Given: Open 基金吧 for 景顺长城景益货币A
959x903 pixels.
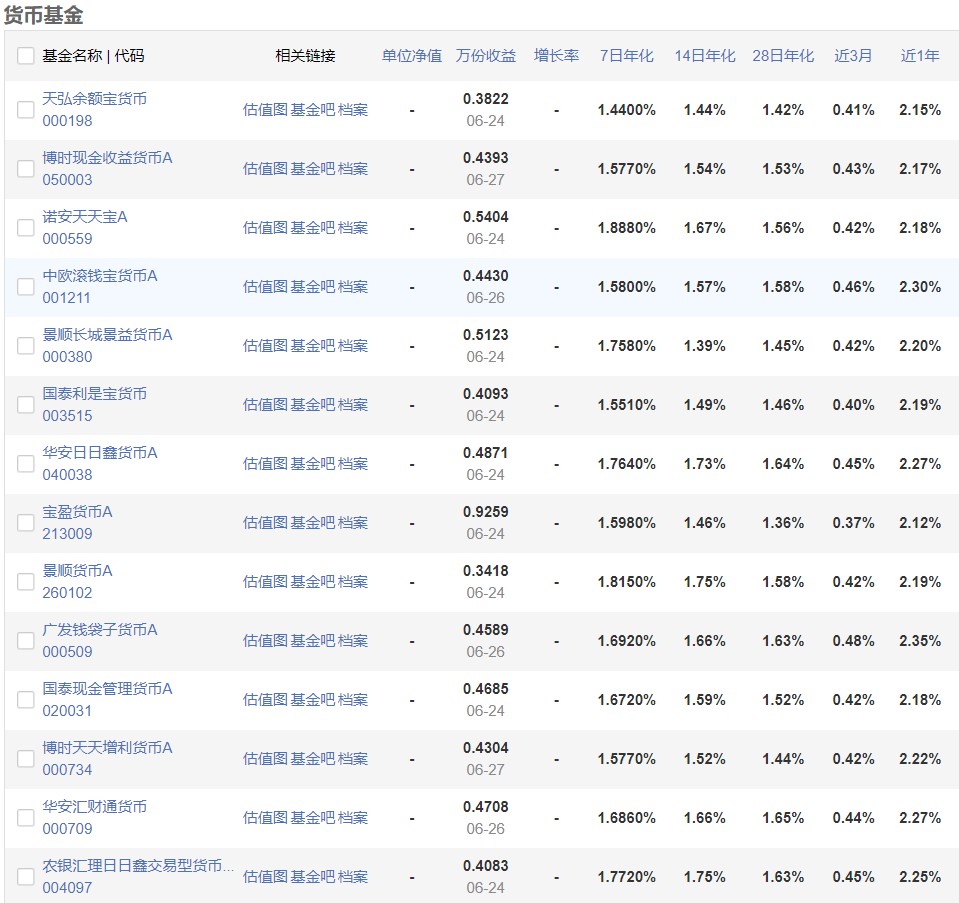Looking at the screenshot, I should click(312, 345).
